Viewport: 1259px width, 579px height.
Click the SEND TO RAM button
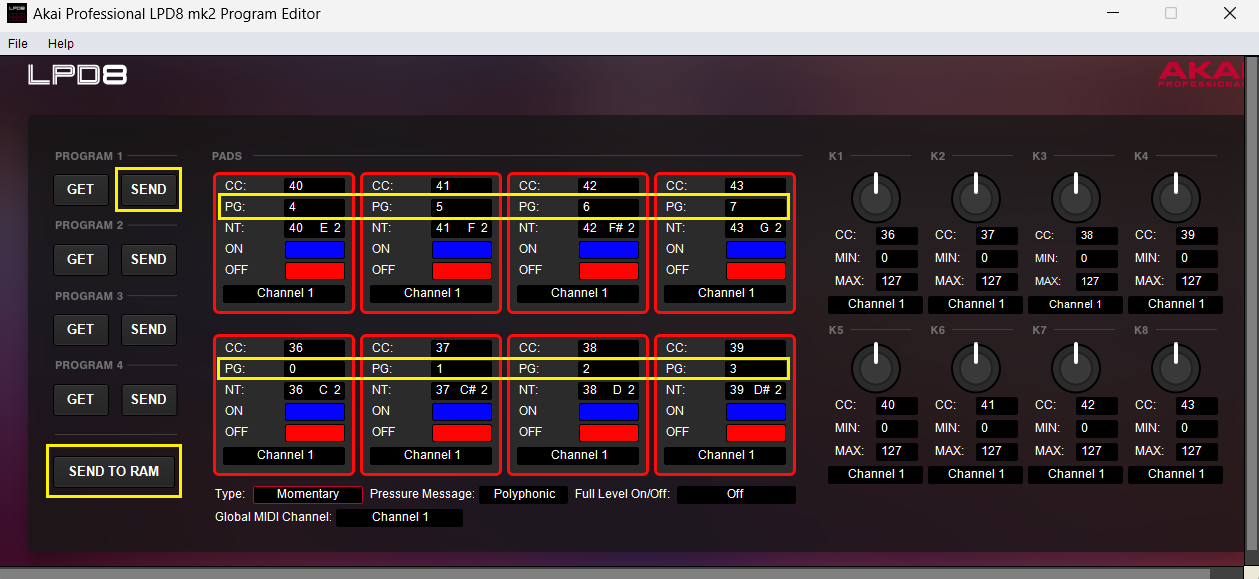(114, 471)
